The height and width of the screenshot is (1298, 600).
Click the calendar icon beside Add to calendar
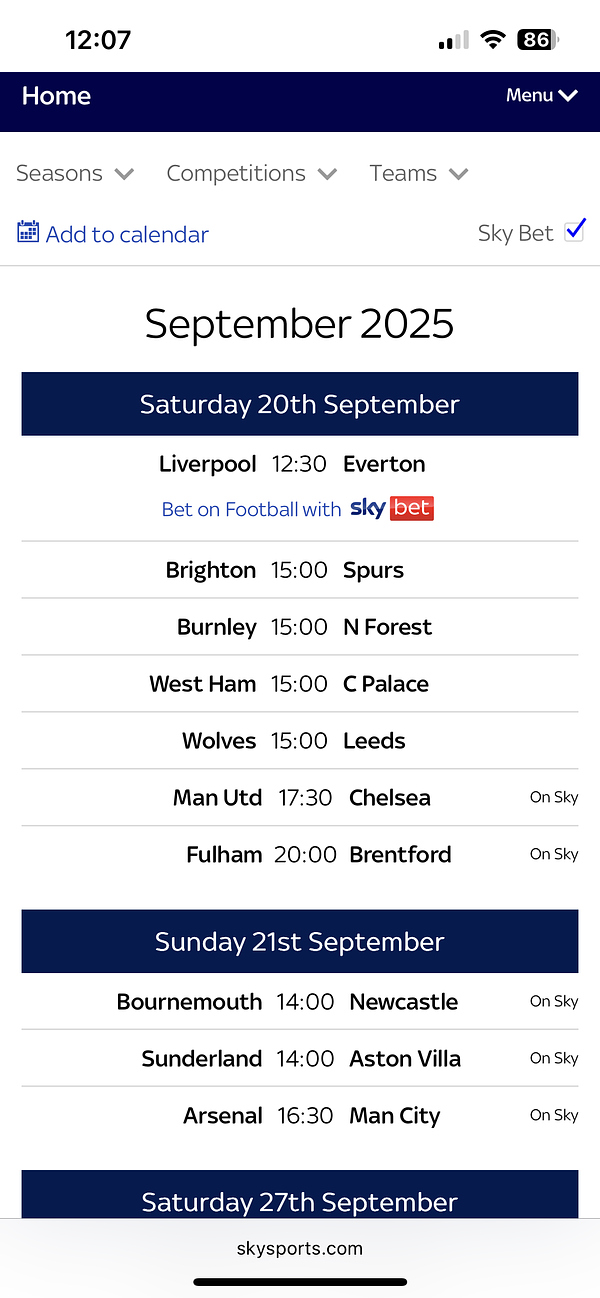(x=28, y=233)
